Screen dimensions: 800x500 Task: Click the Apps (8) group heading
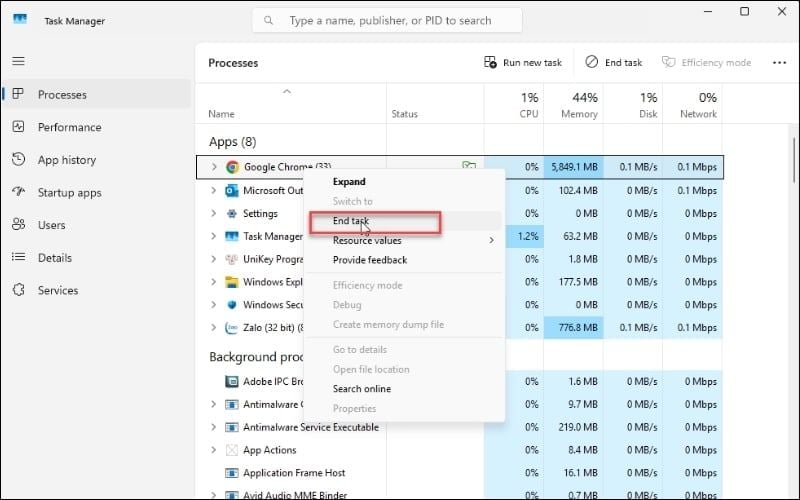tap(233, 141)
